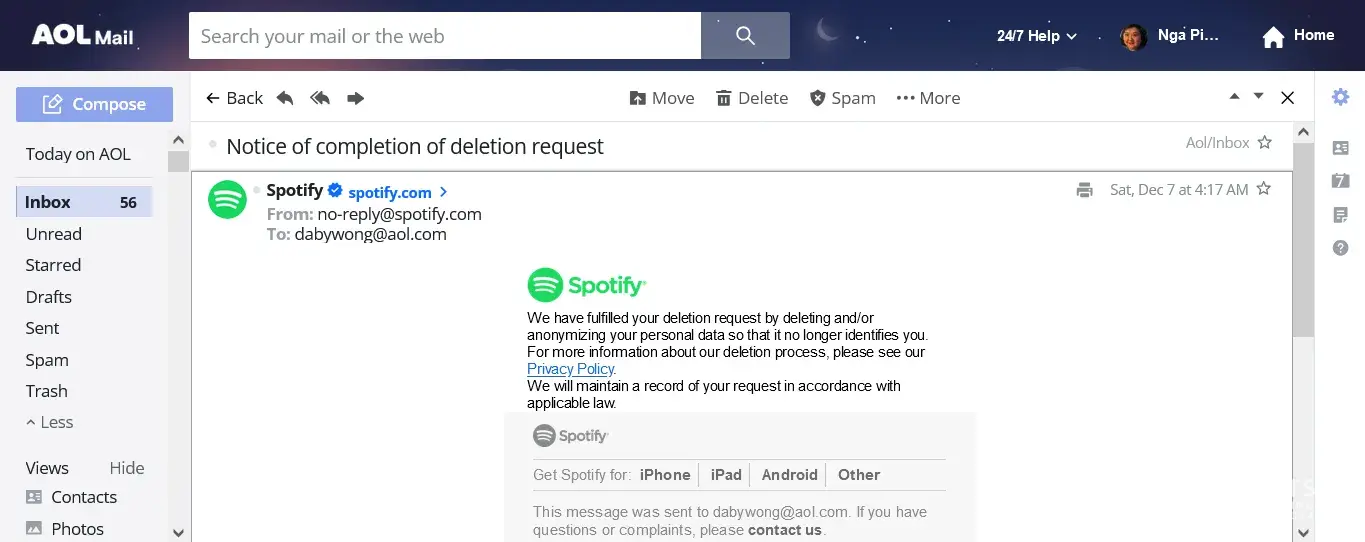Click the message pane vertical scrollbar

click(1302, 240)
